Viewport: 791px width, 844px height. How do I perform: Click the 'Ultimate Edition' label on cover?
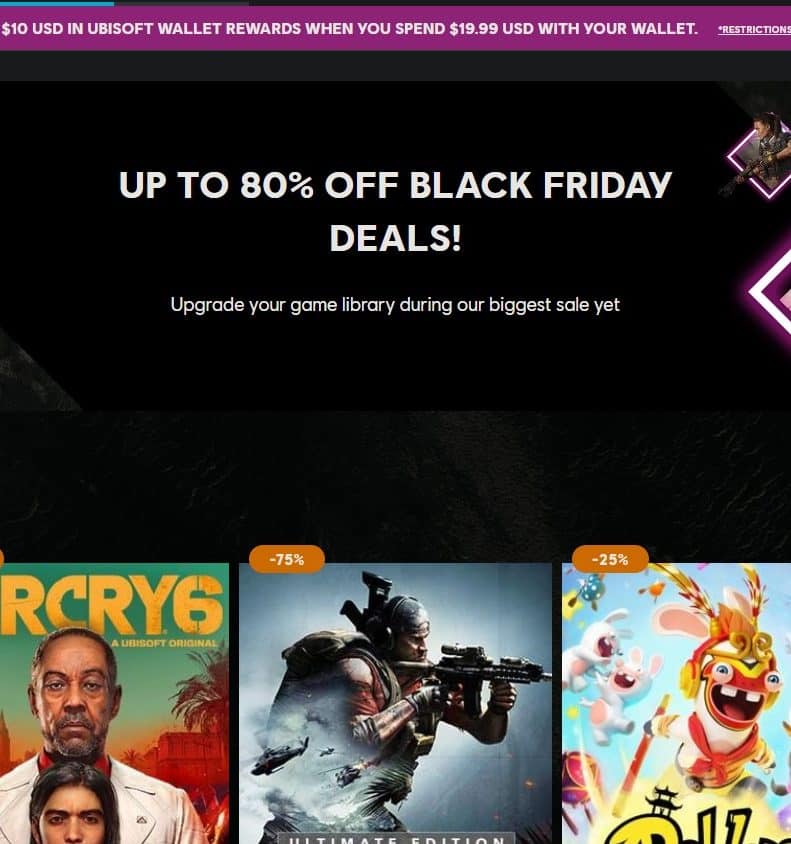397,839
